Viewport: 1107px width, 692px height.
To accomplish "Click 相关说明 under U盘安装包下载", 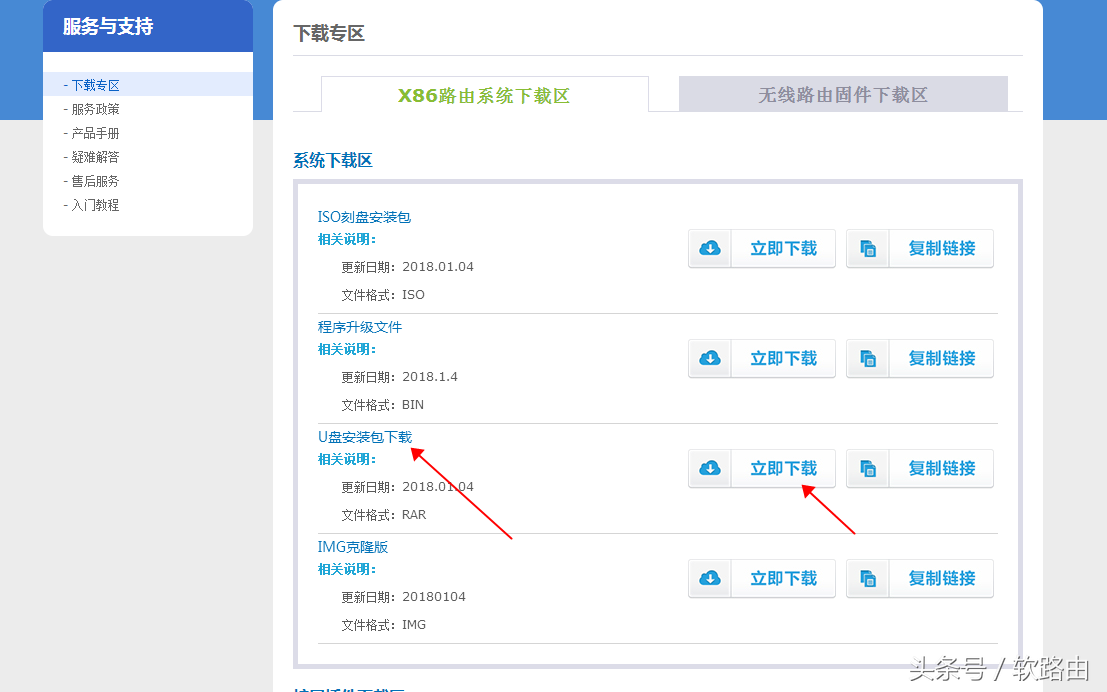I will pos(347,460).
